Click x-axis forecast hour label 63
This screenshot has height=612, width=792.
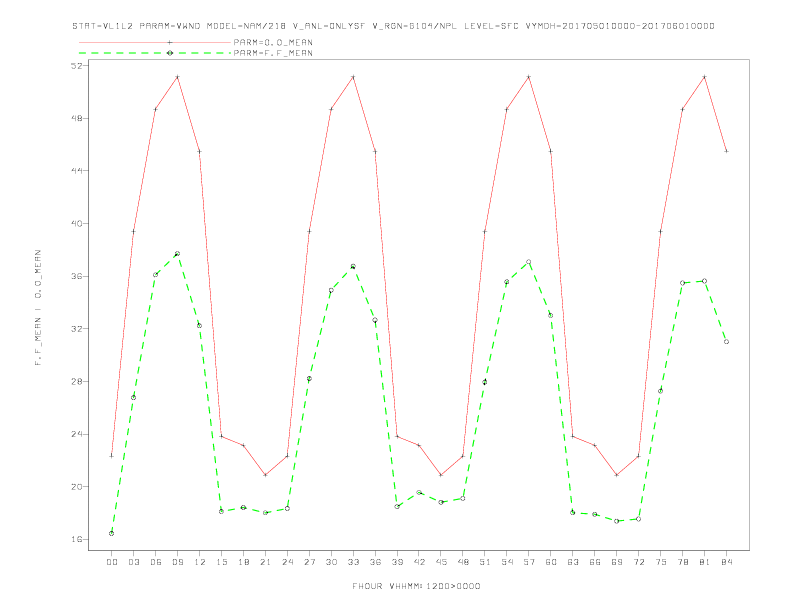[573, 562]
